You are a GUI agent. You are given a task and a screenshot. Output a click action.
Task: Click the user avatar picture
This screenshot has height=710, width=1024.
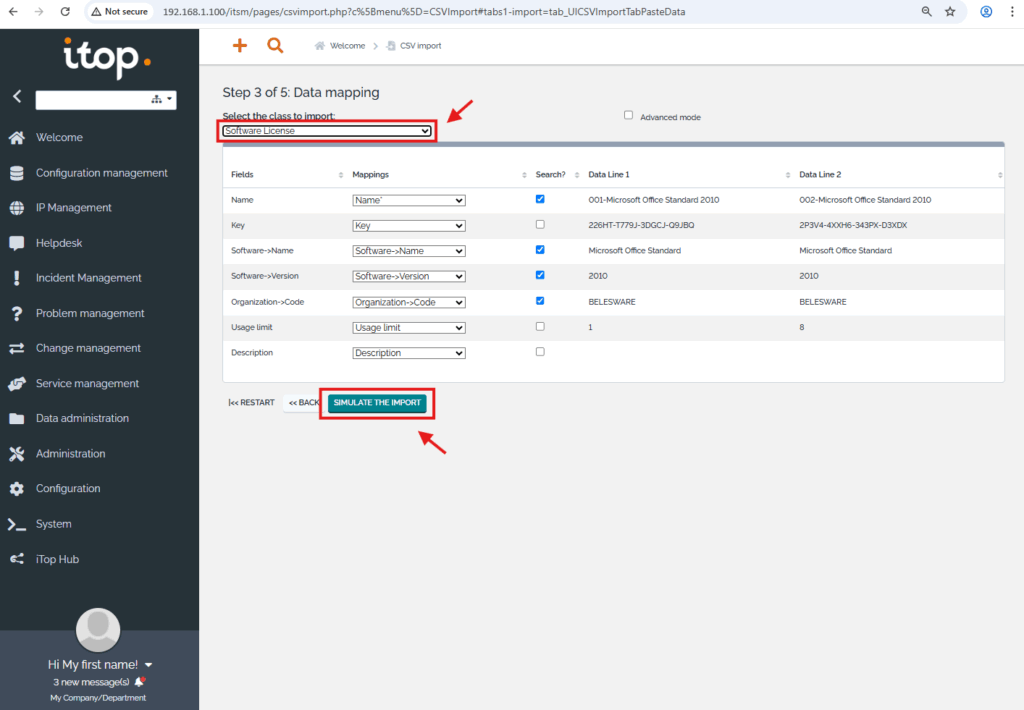point(99,630)
